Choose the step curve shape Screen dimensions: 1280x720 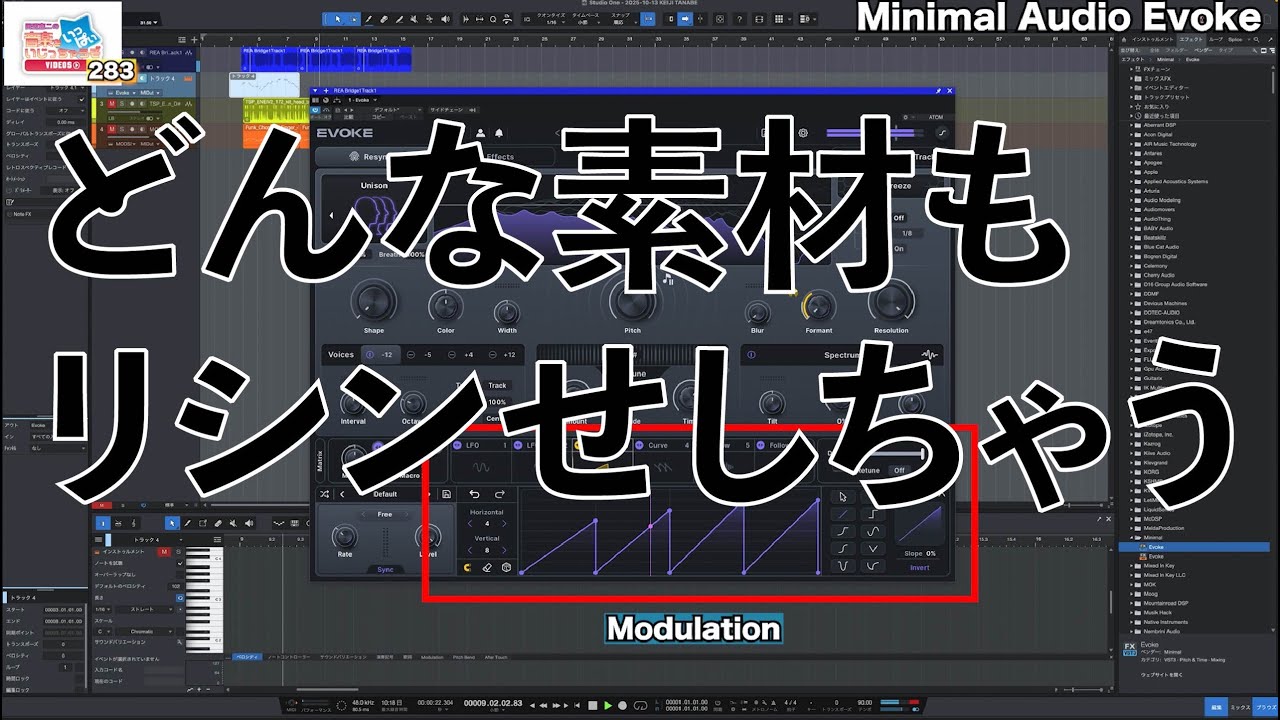[872, 514]
